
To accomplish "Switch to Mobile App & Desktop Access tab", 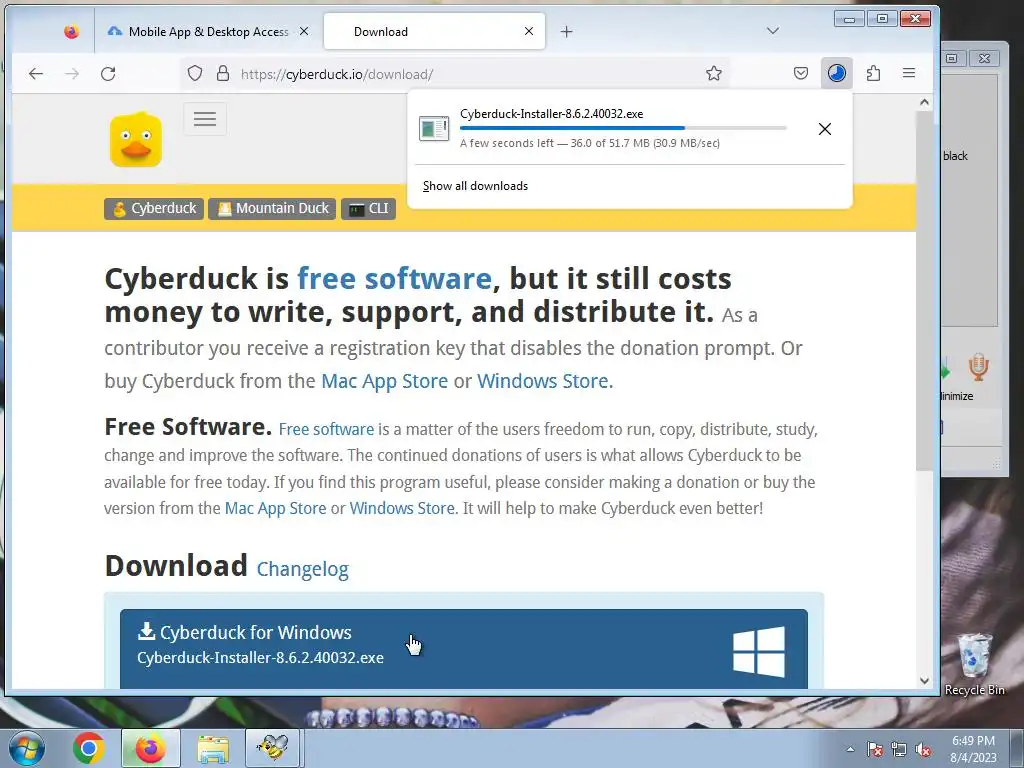I will click(208, 31).
